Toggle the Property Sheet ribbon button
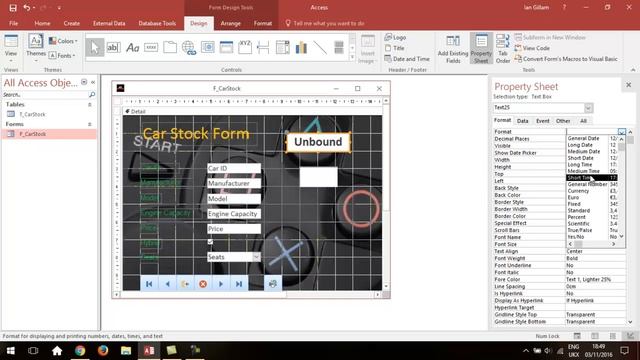 pos(481,49)
